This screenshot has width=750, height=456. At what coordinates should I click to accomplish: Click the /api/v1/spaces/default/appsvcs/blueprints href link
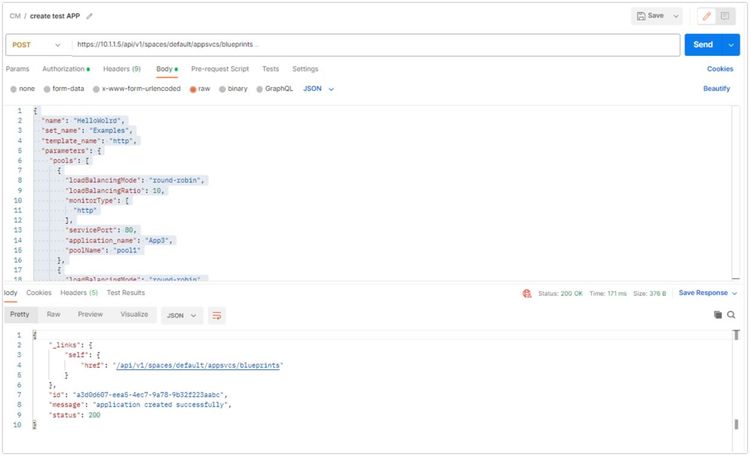point(198,366)
